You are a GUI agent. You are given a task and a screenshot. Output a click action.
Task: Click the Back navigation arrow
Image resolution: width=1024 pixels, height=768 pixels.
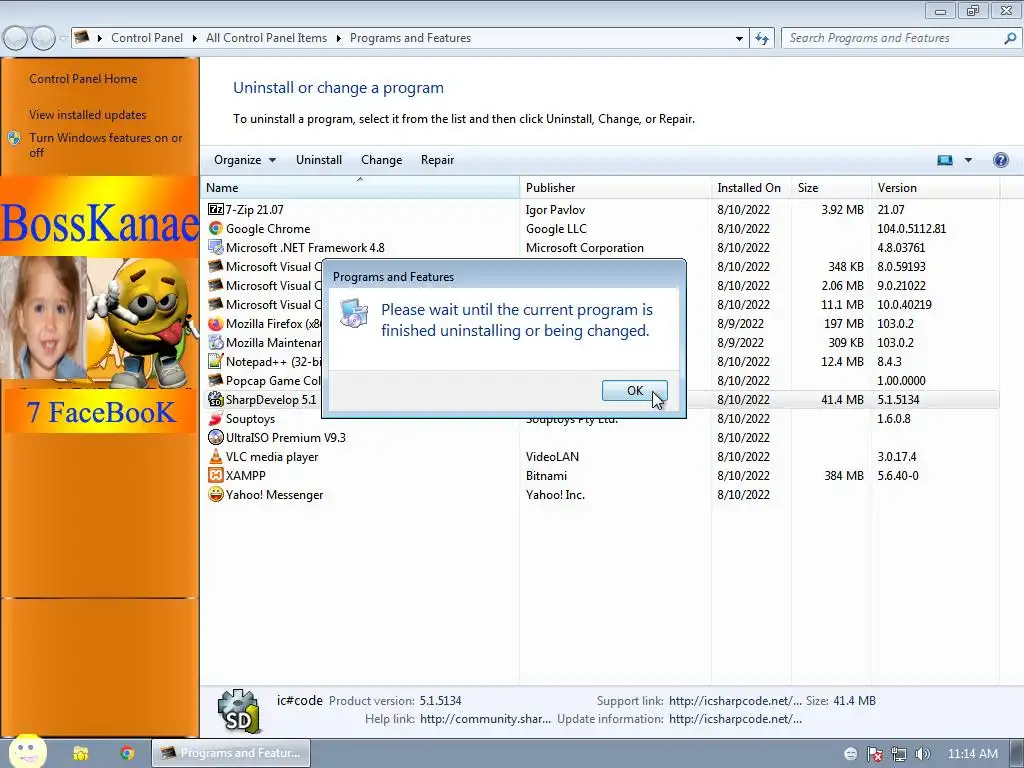(16, 39)
